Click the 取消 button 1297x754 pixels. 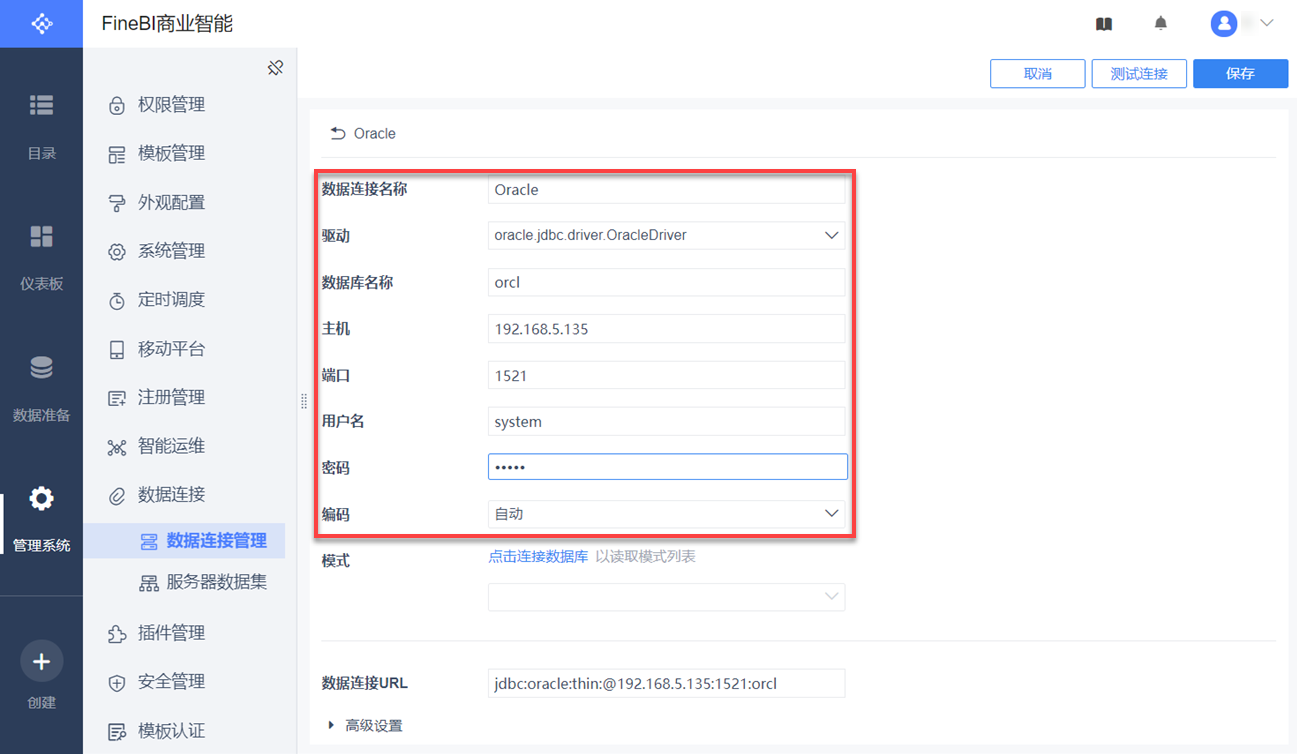coord(1038,74)
